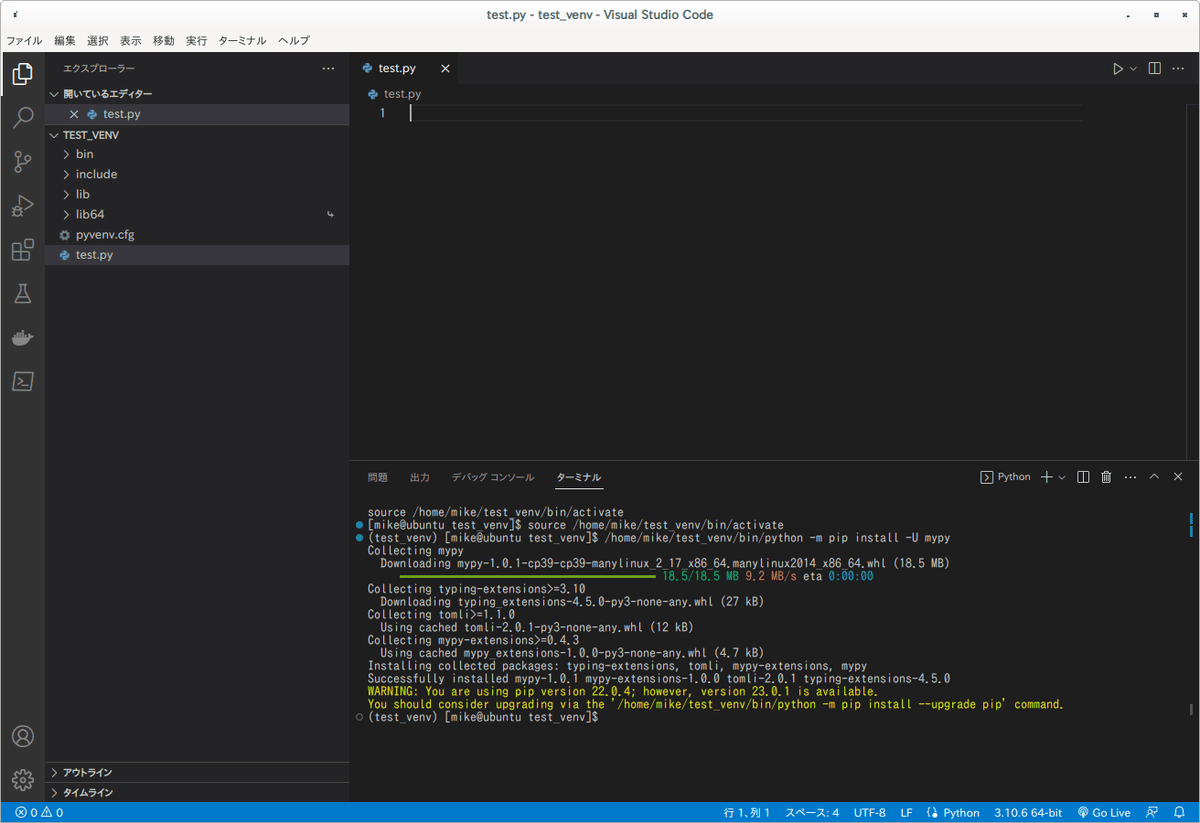
Task: Expand the lib folder
Action: point(197,194)
